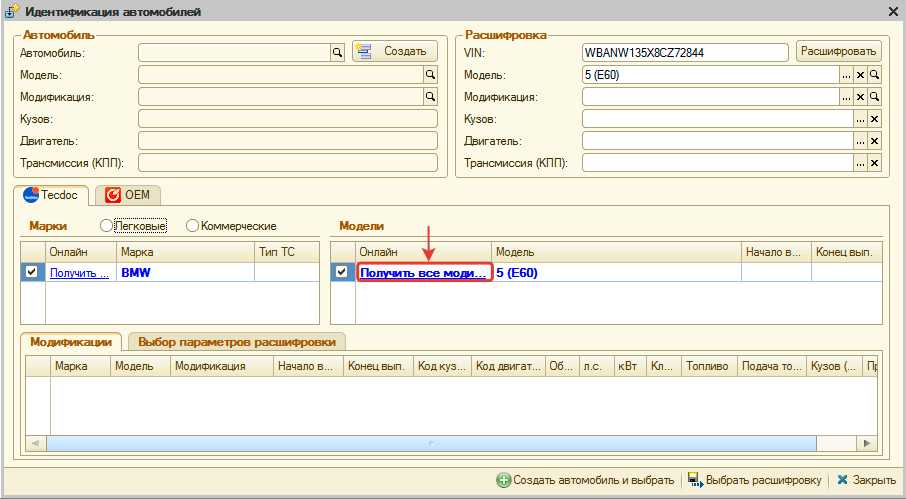This screenshot has width=906, height=499.
Task: Clear the Кузов decoding field with X
Action: tap(874, 119)
